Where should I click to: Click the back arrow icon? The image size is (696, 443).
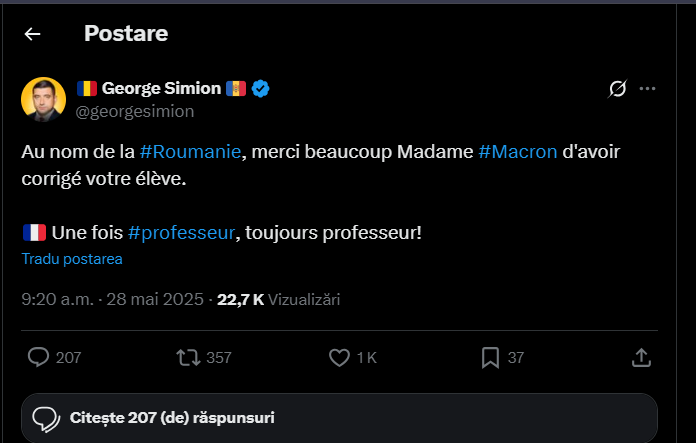pyautogui.click(x=33, y=34)
